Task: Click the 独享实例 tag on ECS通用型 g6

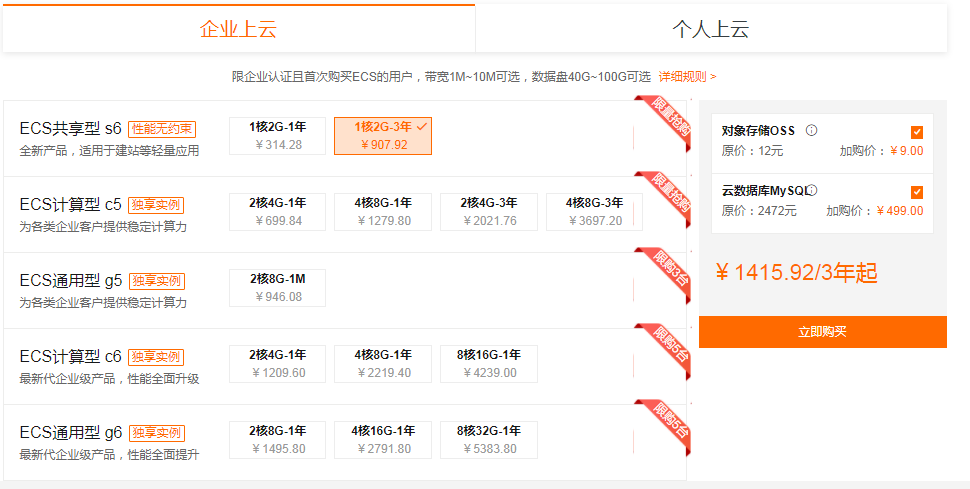Action: (x=157, y=433)
